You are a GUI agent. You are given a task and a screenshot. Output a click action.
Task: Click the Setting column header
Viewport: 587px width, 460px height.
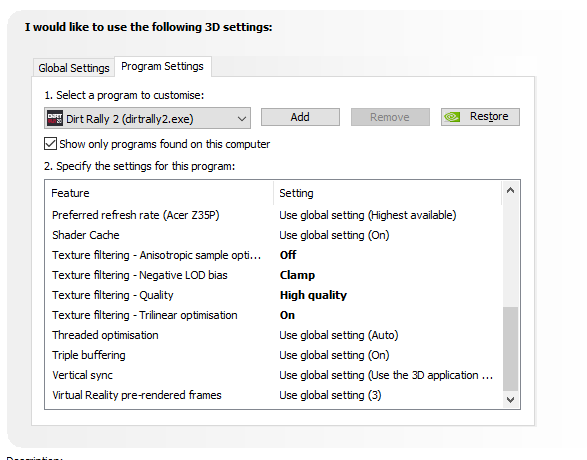coord(387,193)
